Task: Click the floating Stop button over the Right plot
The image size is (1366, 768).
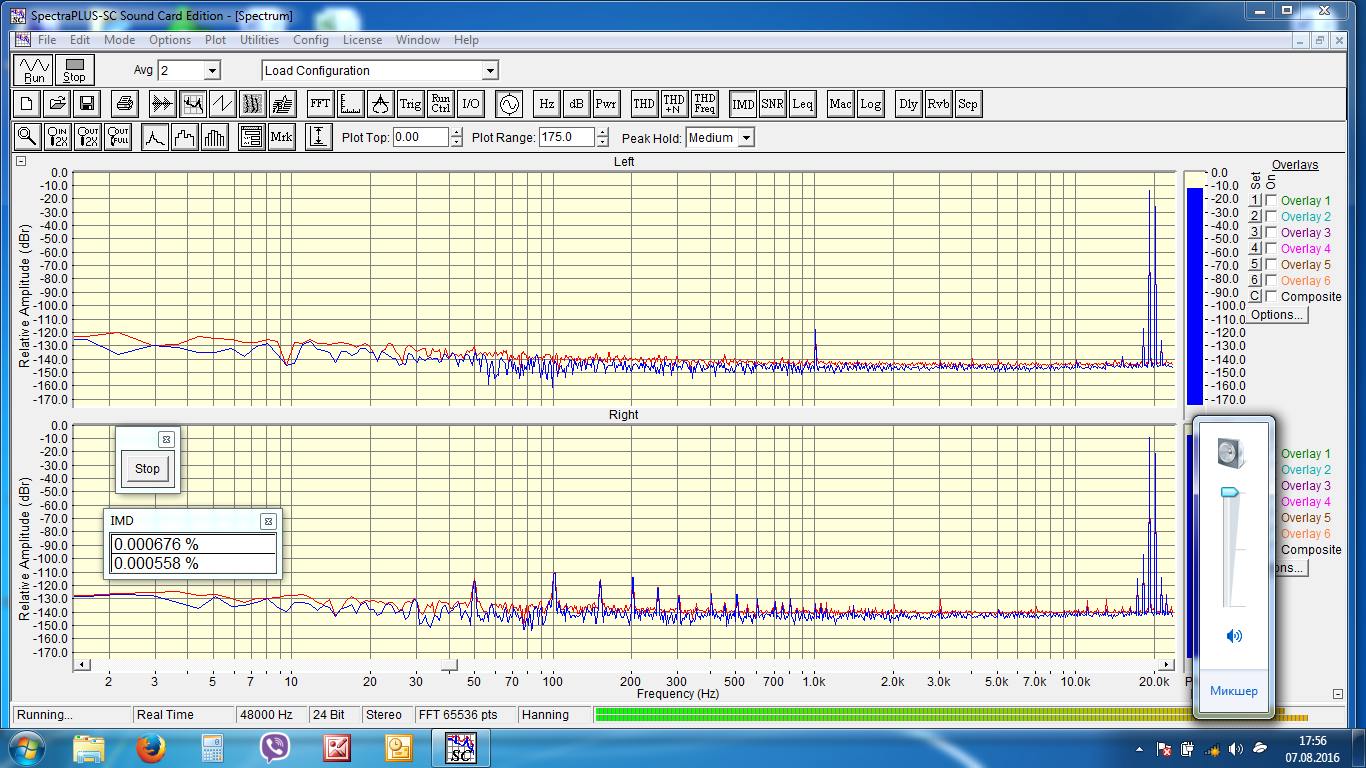Action: coord(147,468)
